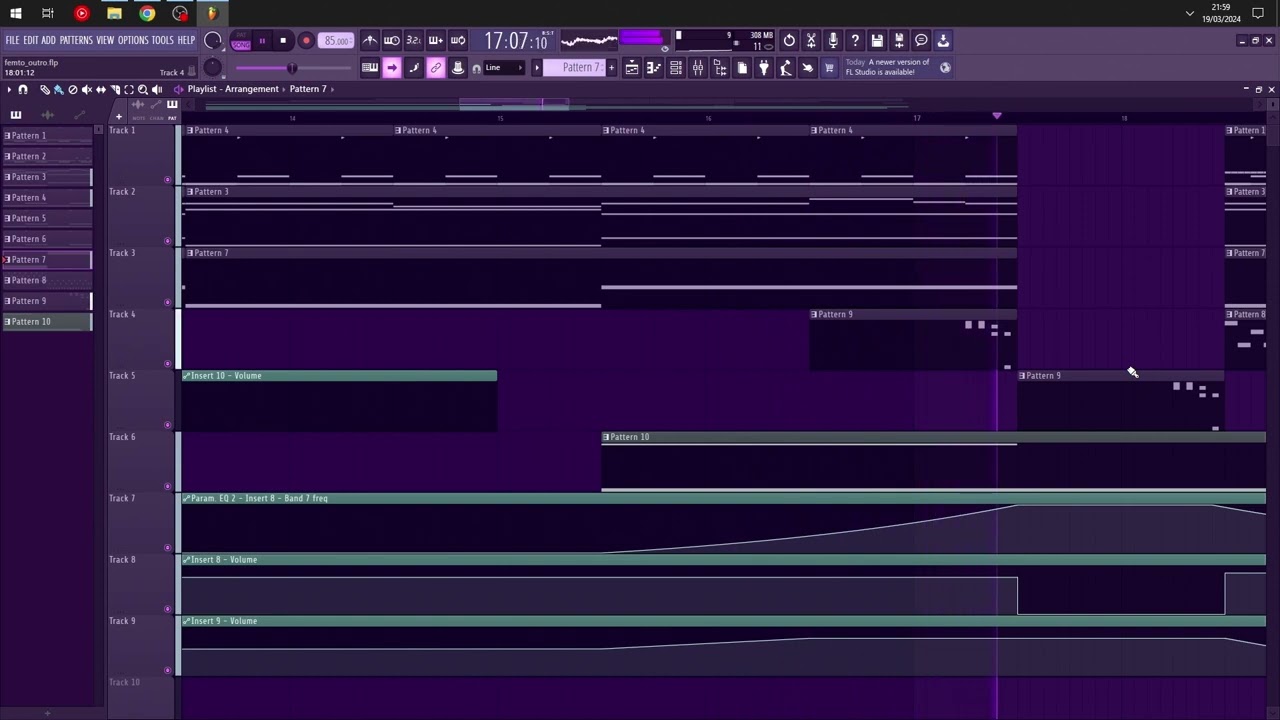The height and width of the screenshot is (720, 1280).
Task: Select the playlist Delete circle-slash tool
Action: pyautogui.click(x=73, y=89)
